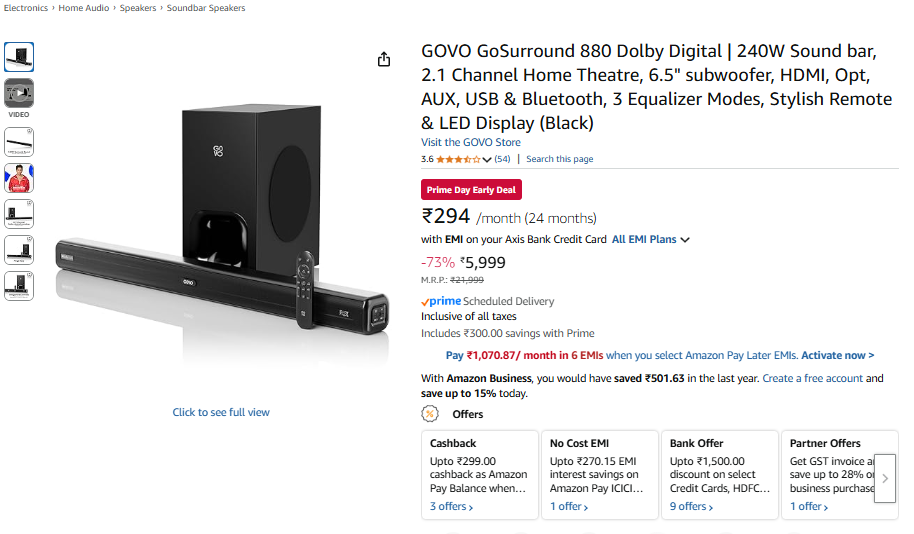Open Visit the GOVO Store link
This screenshot has height=534, width=914.
[470, 142]
